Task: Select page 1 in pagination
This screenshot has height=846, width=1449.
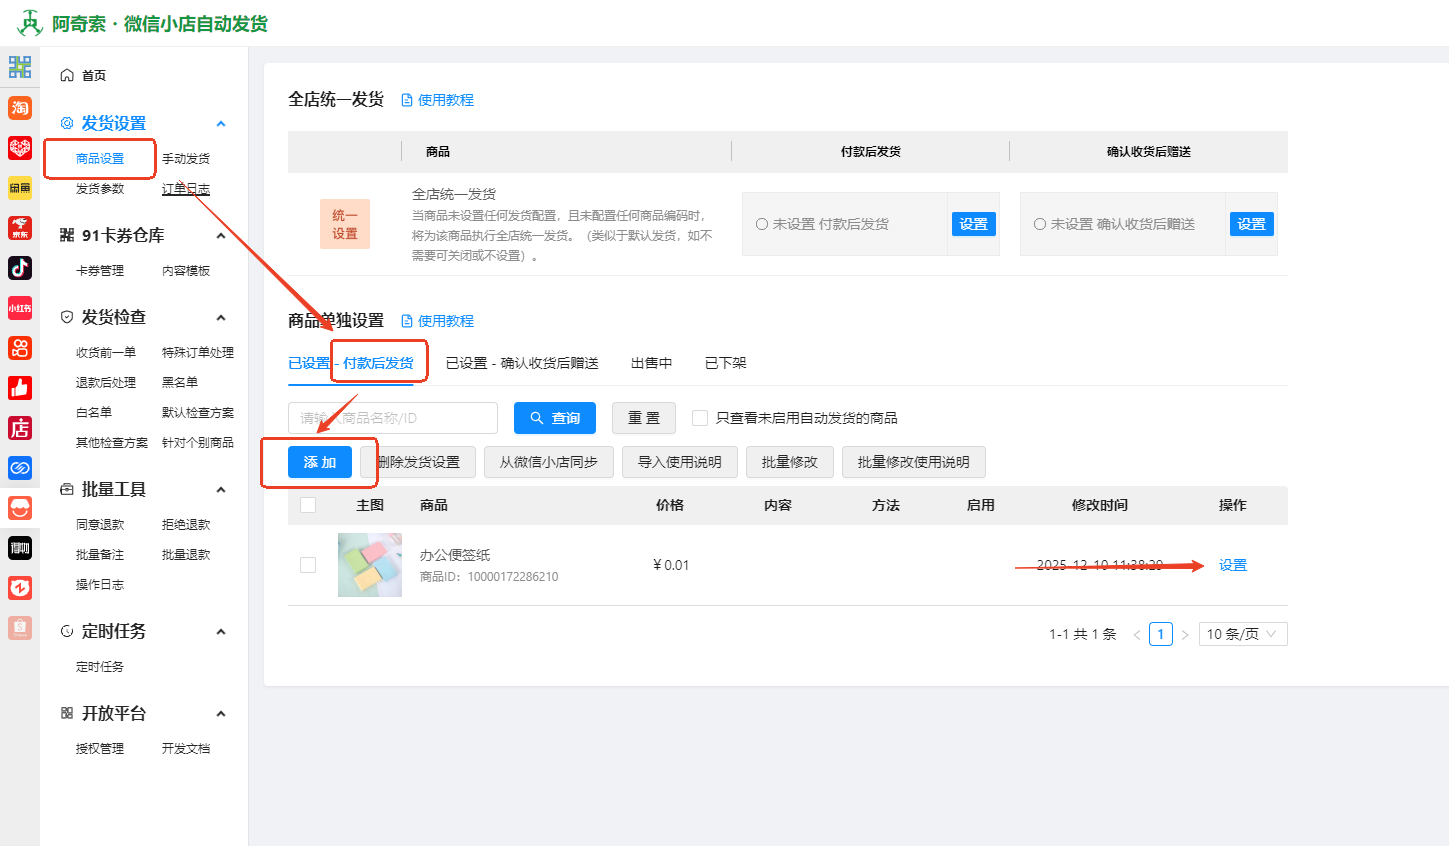Action: click(x=1161, y=634)
